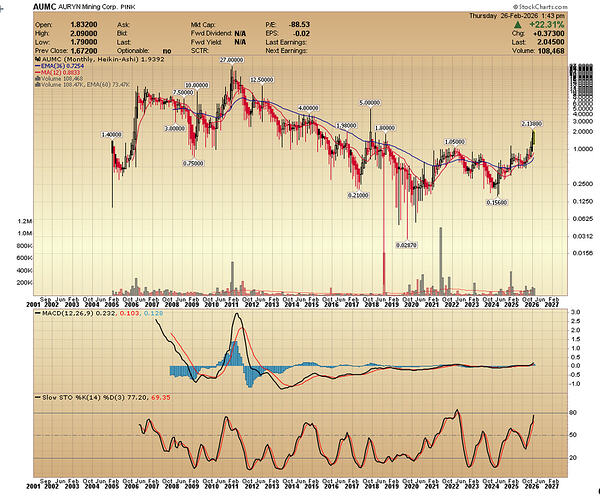Image resolution: width=600 pixels, height=499 pixels.
Task: Click the 7.50000 price label
Action: click(183, 93)
